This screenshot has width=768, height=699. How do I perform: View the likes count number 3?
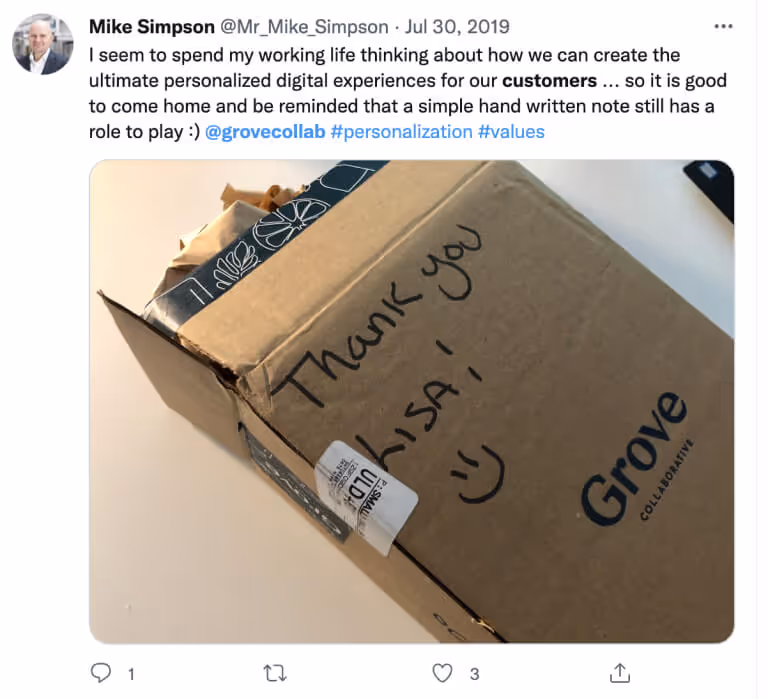click(474, 675)
